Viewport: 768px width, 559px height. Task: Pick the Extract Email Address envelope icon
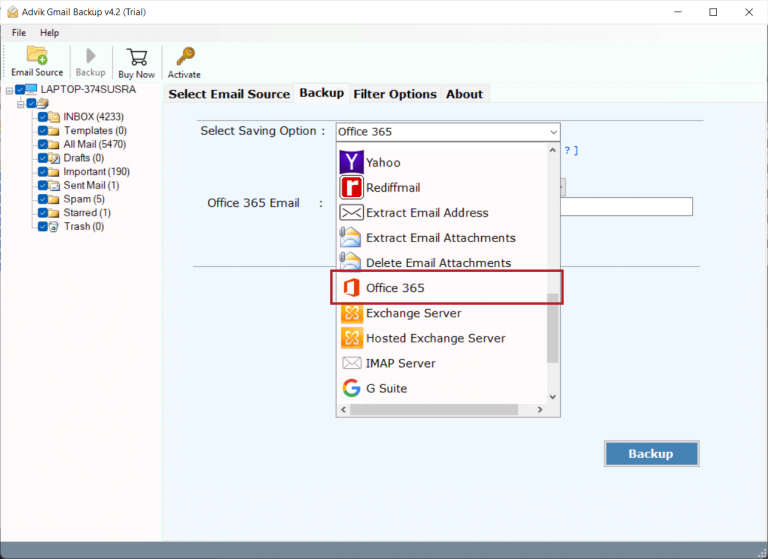click(x=351, y=213)
